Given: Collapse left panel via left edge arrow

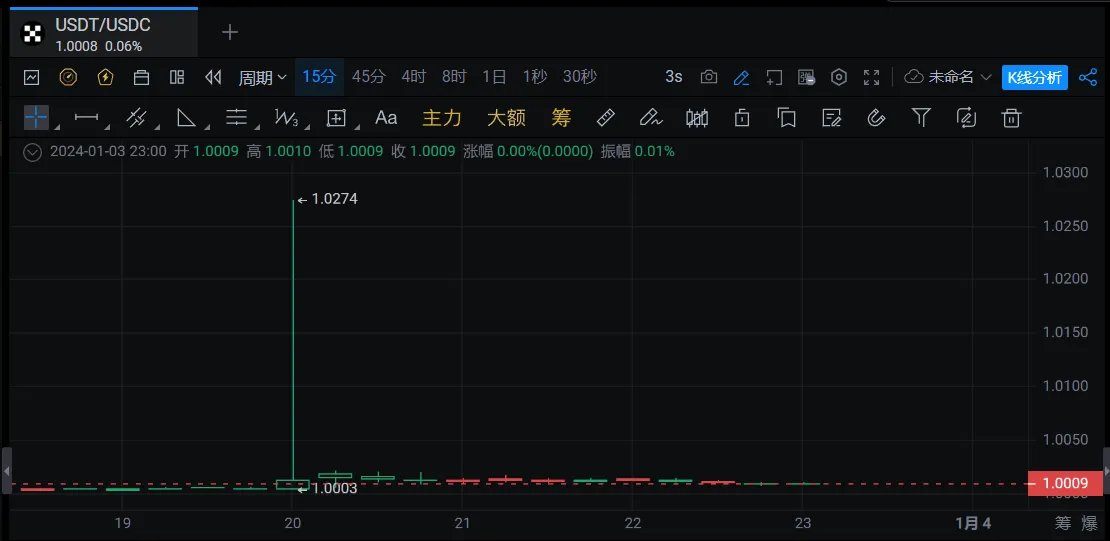Looking at the screenshot, I should coord(6,471).
